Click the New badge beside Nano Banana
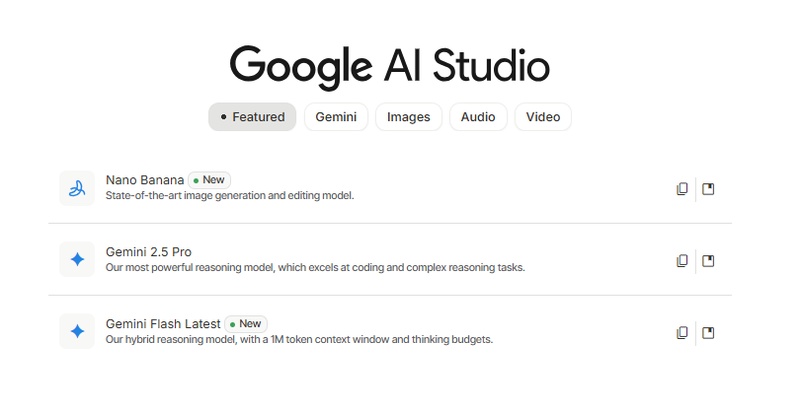The image size is (800, 411). [x=209, y=180]
